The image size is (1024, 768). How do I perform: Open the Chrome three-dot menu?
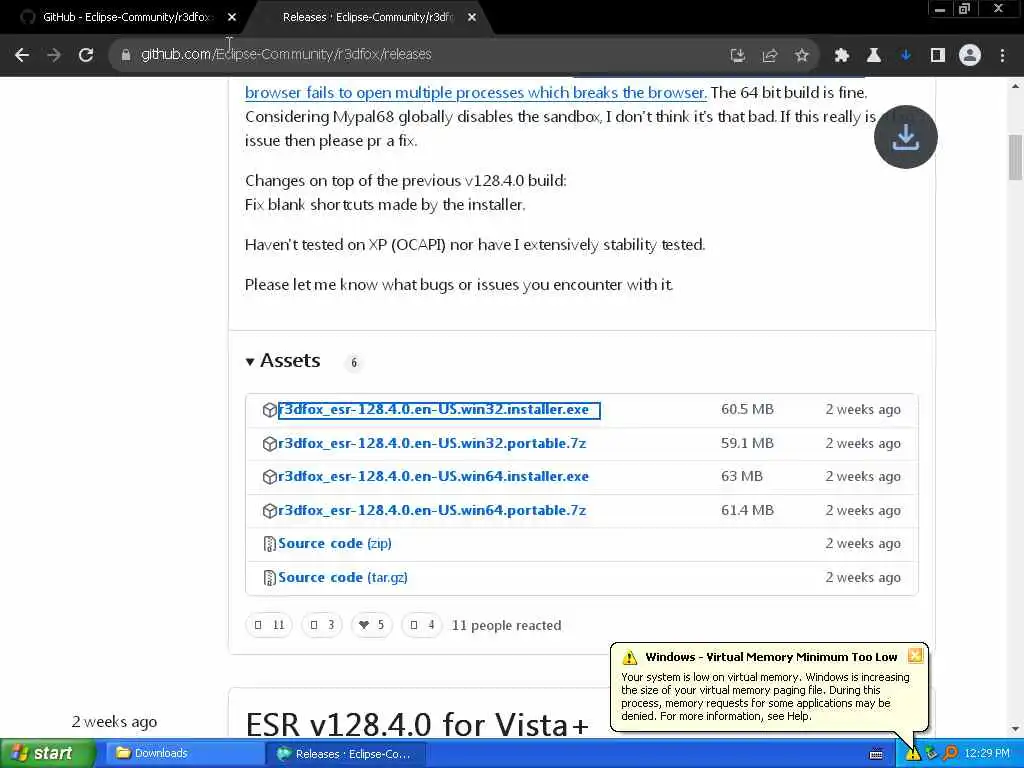[x=1002, y=56]
